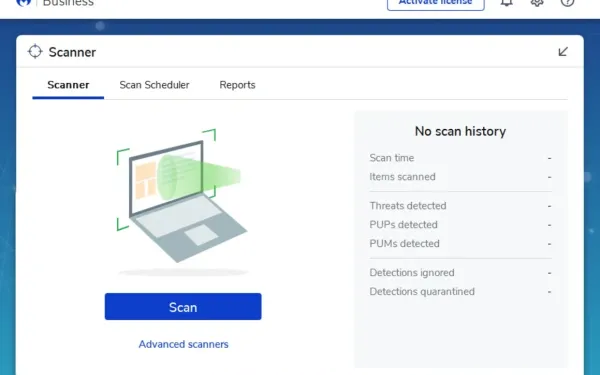Open Advanced scanners link
Screen dimensions: 600x375
[183, 344]
